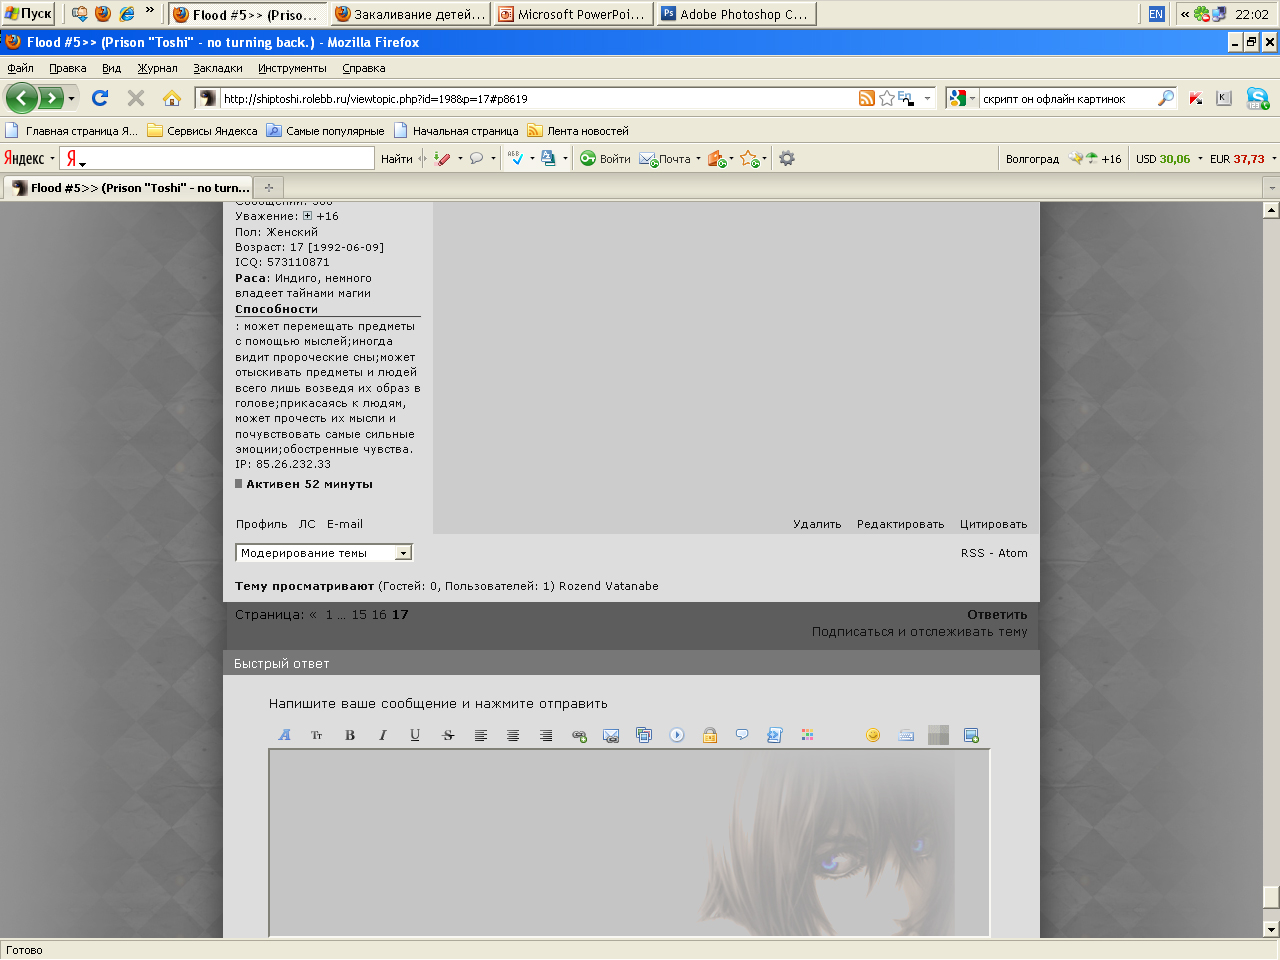1280x960 pixels.
Task: Open Yandex bar settings gear
Action: click(787, 158)
